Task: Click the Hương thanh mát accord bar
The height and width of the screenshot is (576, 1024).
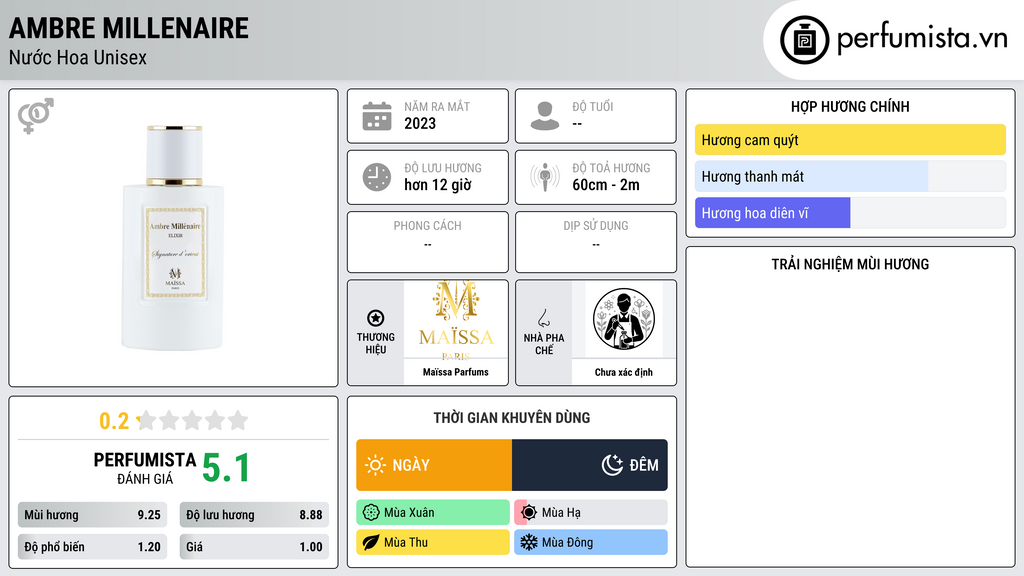Action: point(850,176)
